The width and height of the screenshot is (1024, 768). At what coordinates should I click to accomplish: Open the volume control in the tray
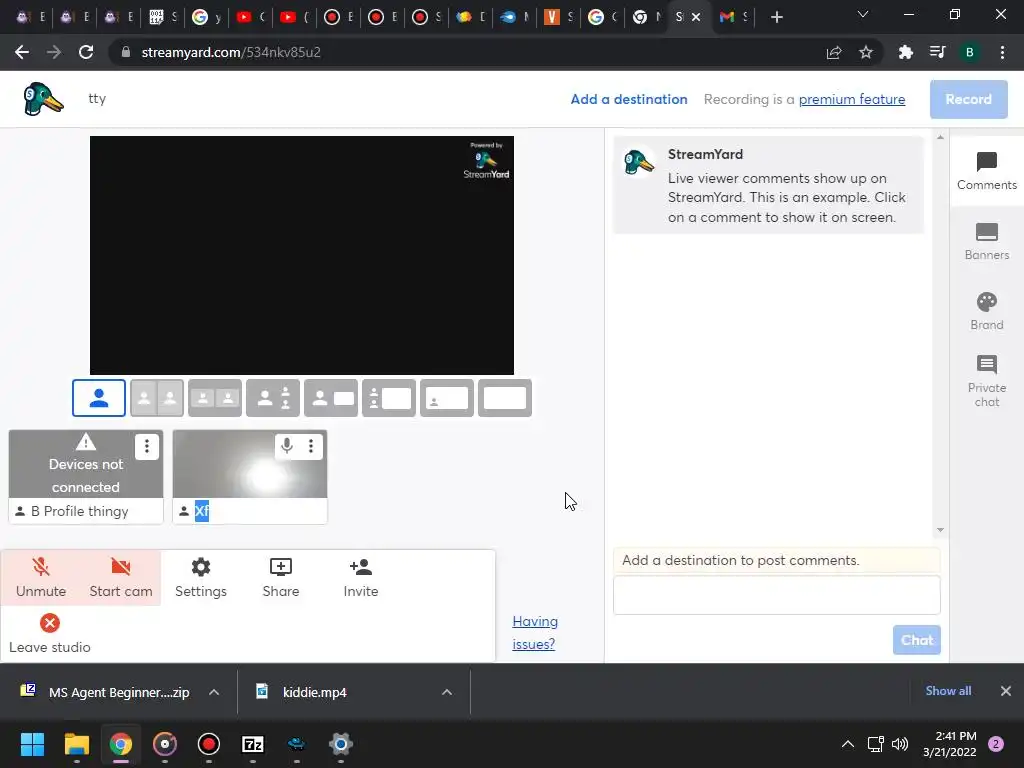click(x=900, y=744)
